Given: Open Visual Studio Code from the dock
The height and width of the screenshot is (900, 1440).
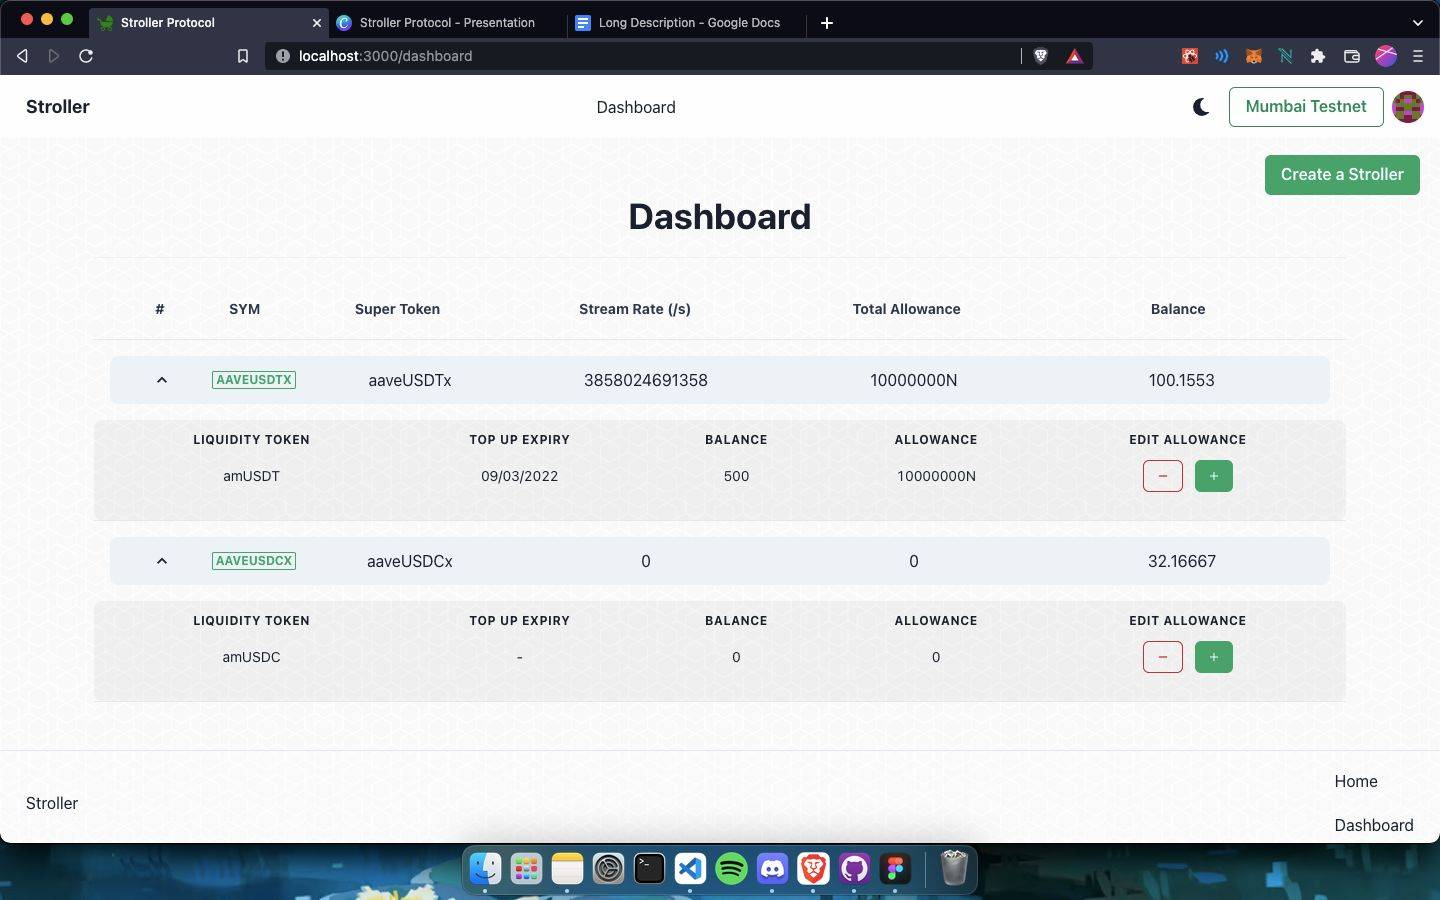Looking at the screenshot, I should click(x=690, y=868).
